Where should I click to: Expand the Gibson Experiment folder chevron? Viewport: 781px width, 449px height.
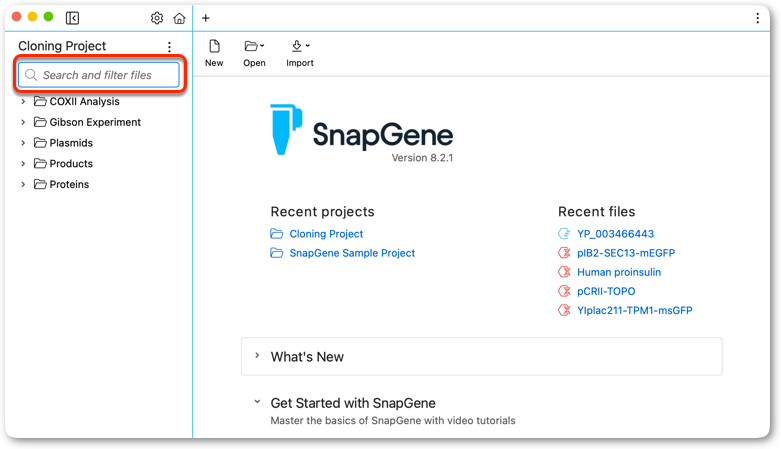pyautogui.click(x=23, y=122)
